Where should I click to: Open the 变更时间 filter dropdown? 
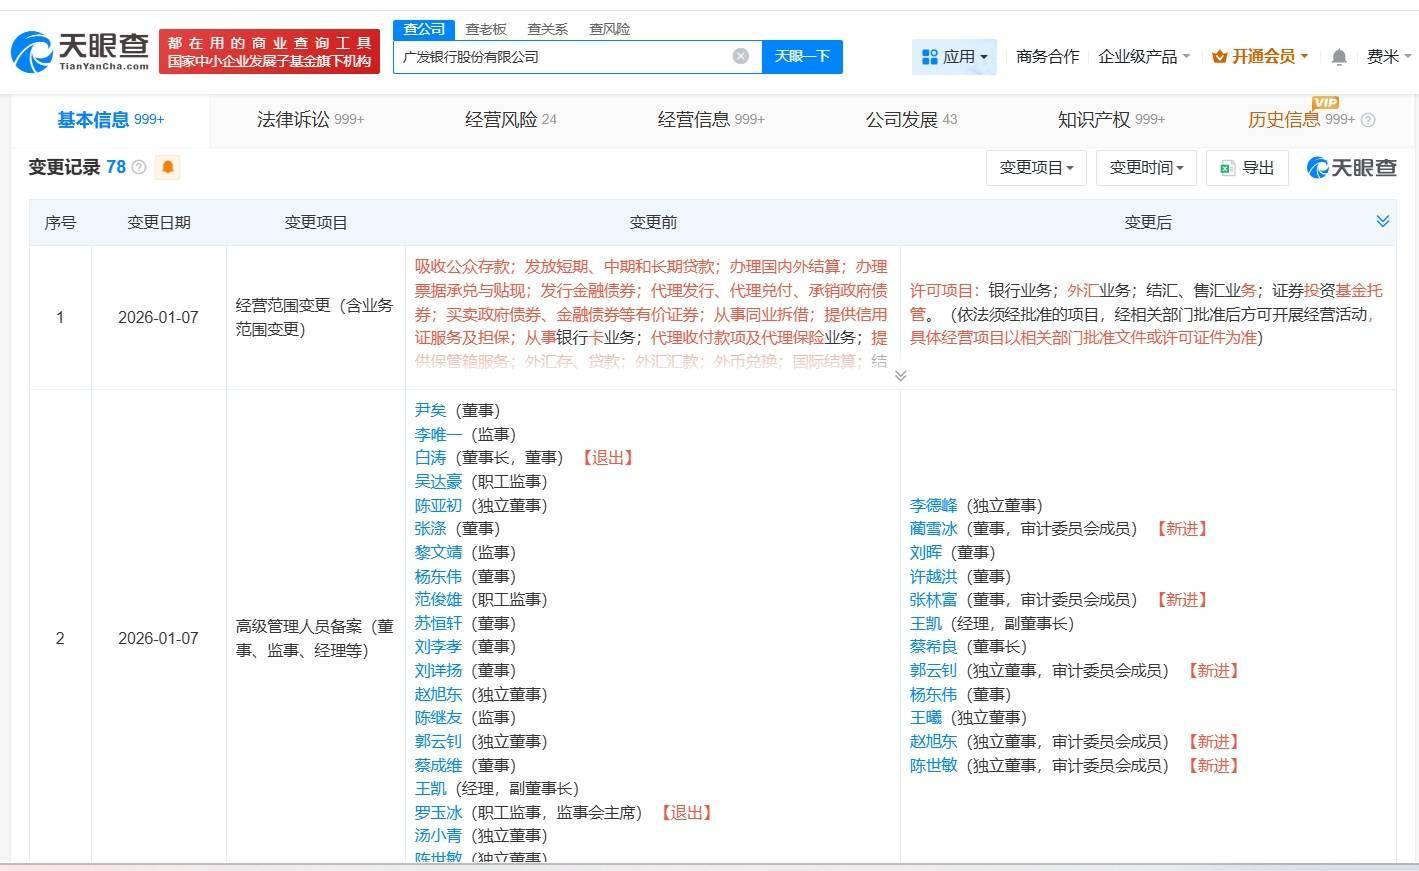(x=1145, y=167)
